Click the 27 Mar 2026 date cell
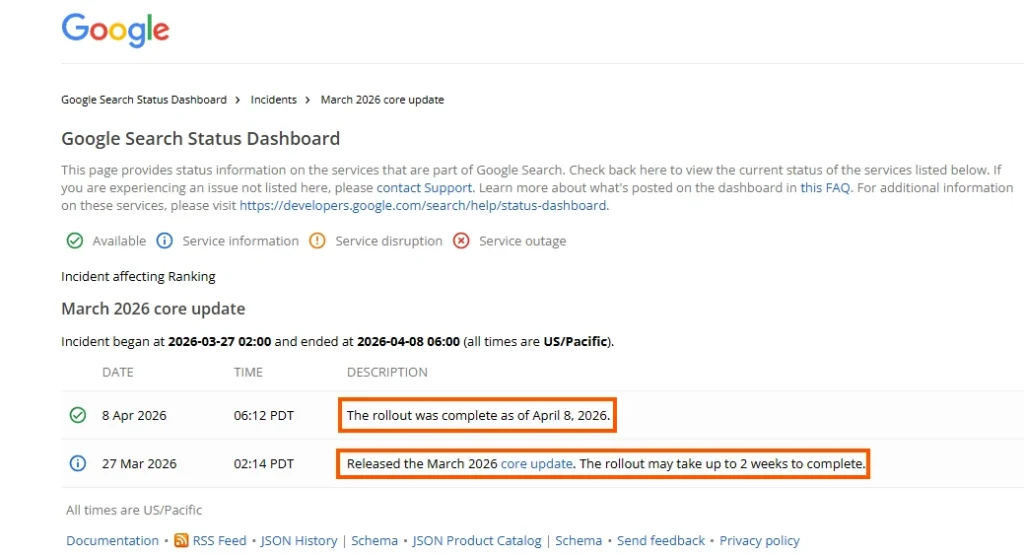This screenshot has width=1024, height=554. click(x=139, y=464)
